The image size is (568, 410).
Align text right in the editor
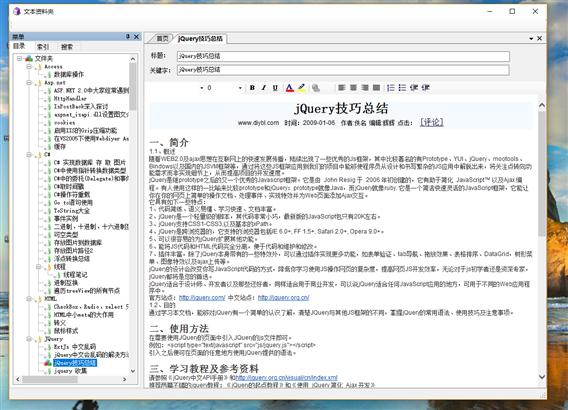[365, 88]
